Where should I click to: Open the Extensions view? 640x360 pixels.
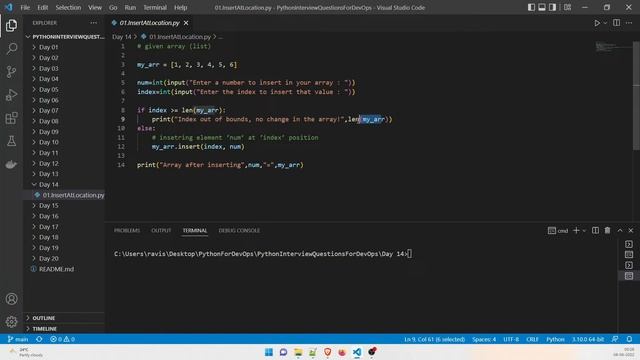coord(11,118)
